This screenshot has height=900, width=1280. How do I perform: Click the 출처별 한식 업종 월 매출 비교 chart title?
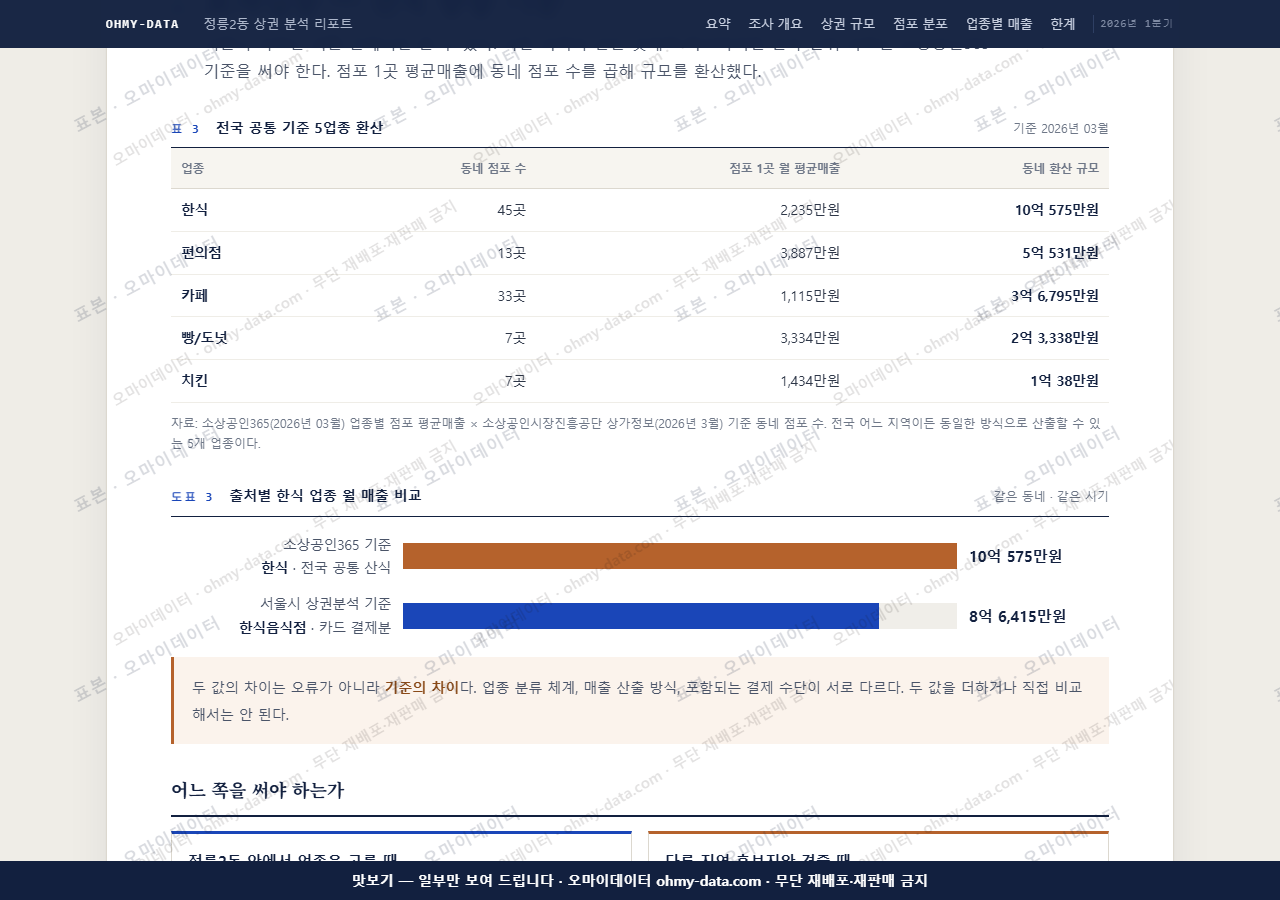coord(325,495)
